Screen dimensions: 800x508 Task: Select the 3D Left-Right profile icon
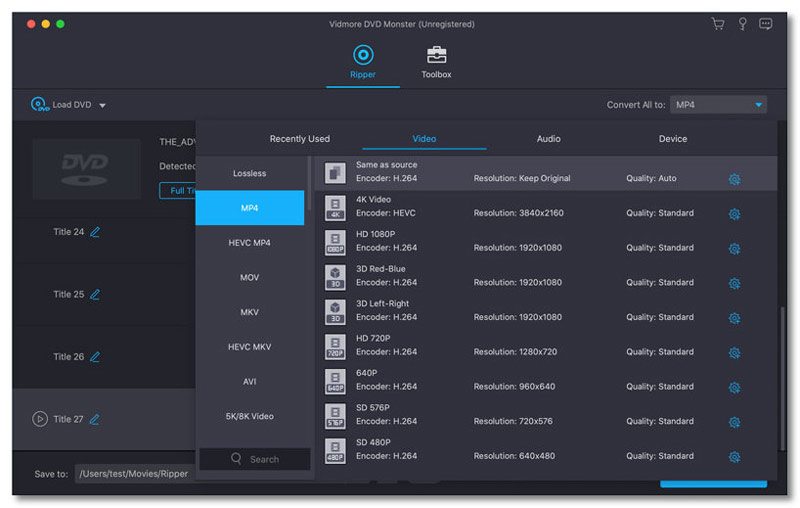tap(335, 312)
